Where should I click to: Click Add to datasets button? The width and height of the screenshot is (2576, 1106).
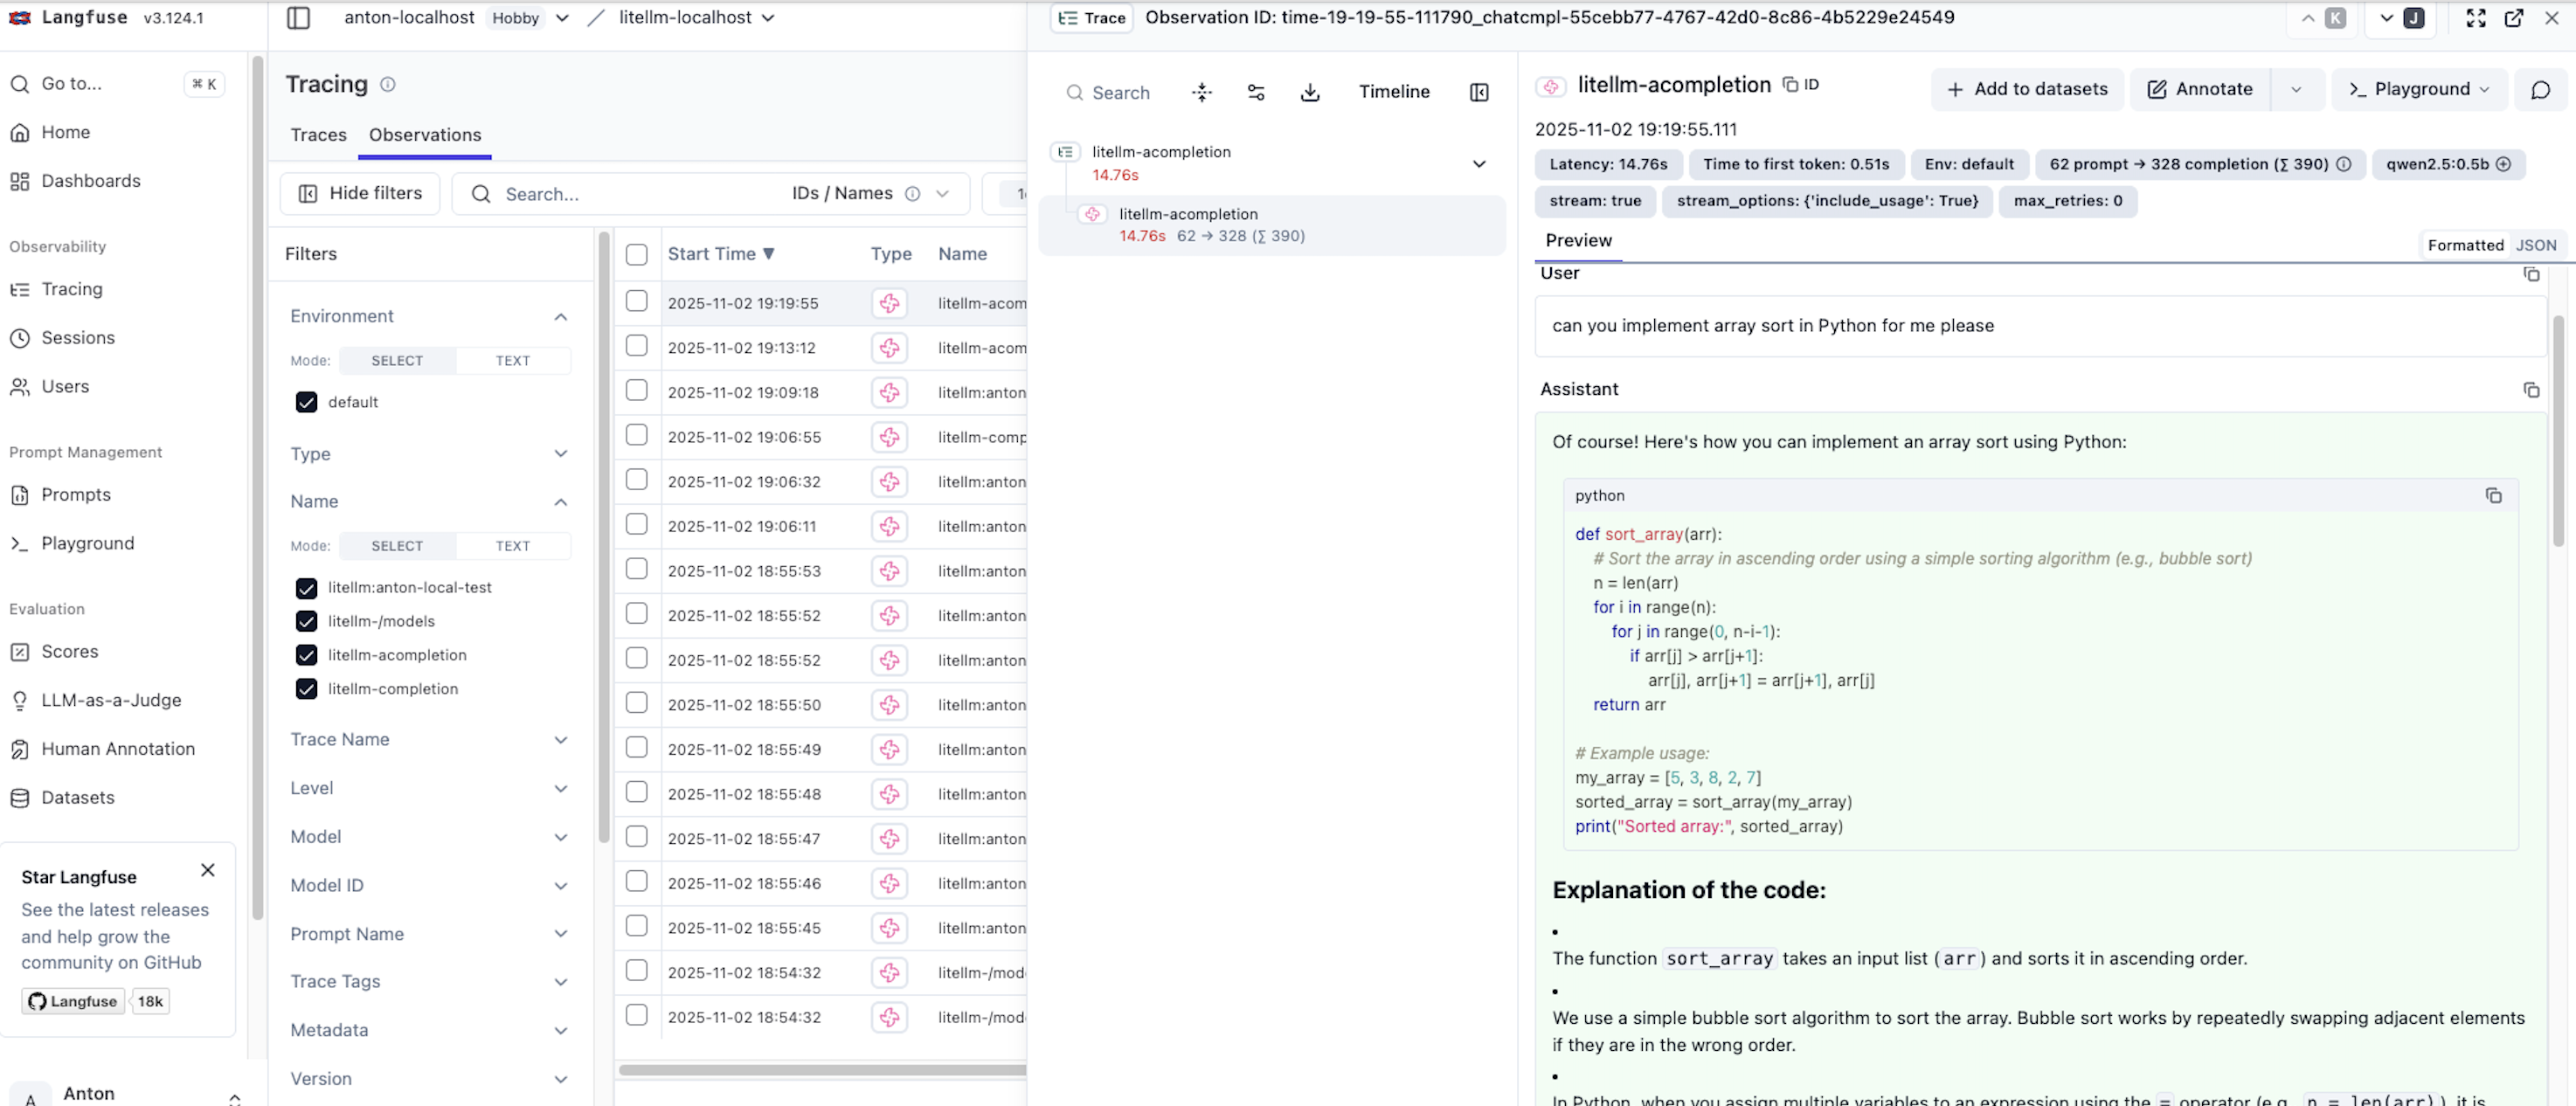[x=2026, y=89]
